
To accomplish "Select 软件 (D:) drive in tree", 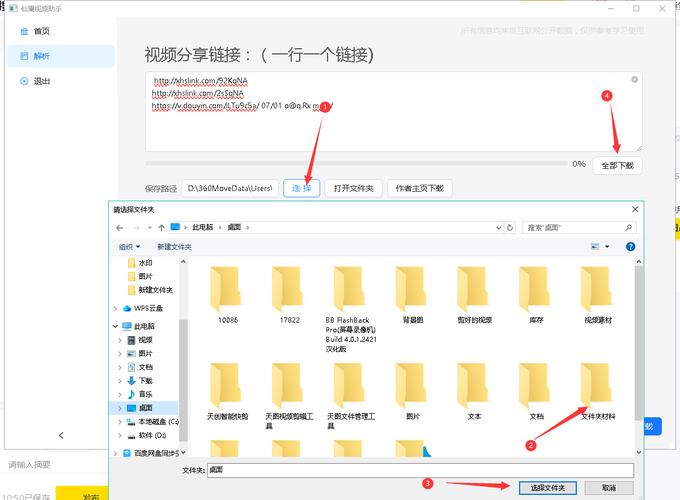I will pyautogui.click(x=147, y=435).
